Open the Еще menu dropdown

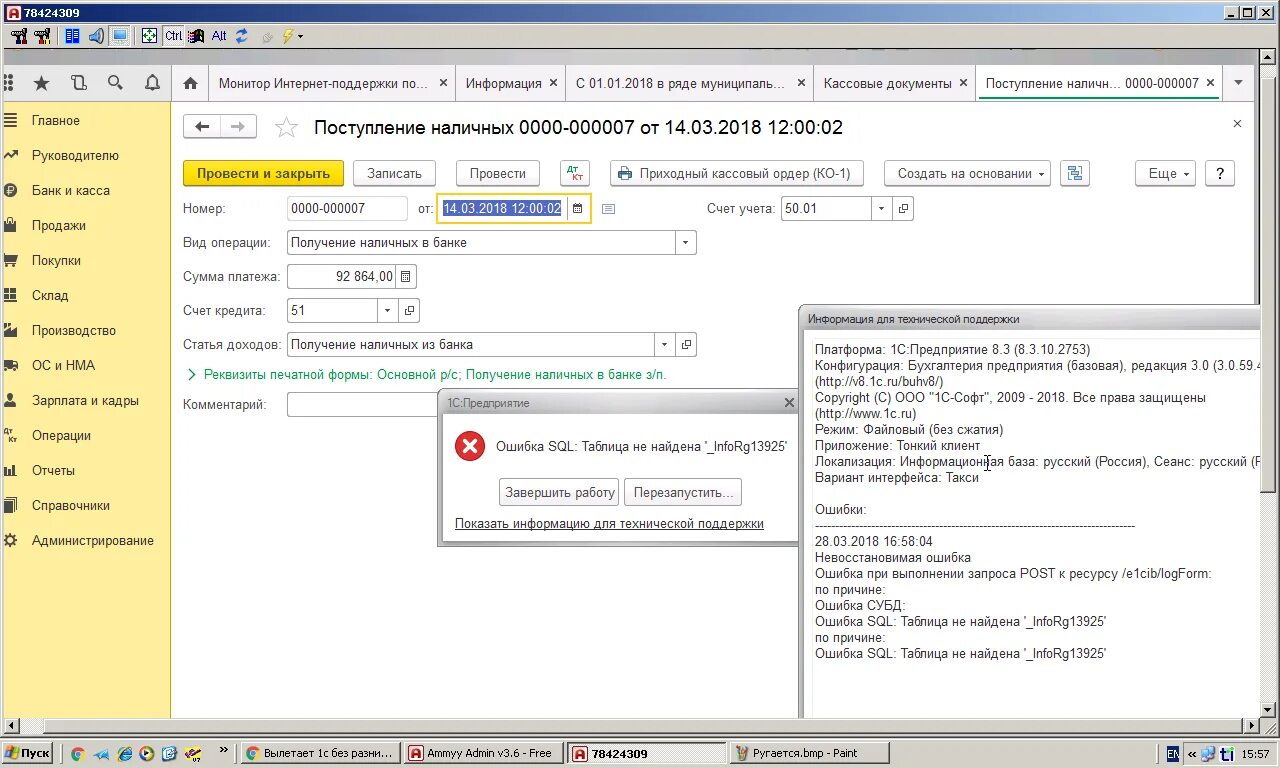[1165, 173]
